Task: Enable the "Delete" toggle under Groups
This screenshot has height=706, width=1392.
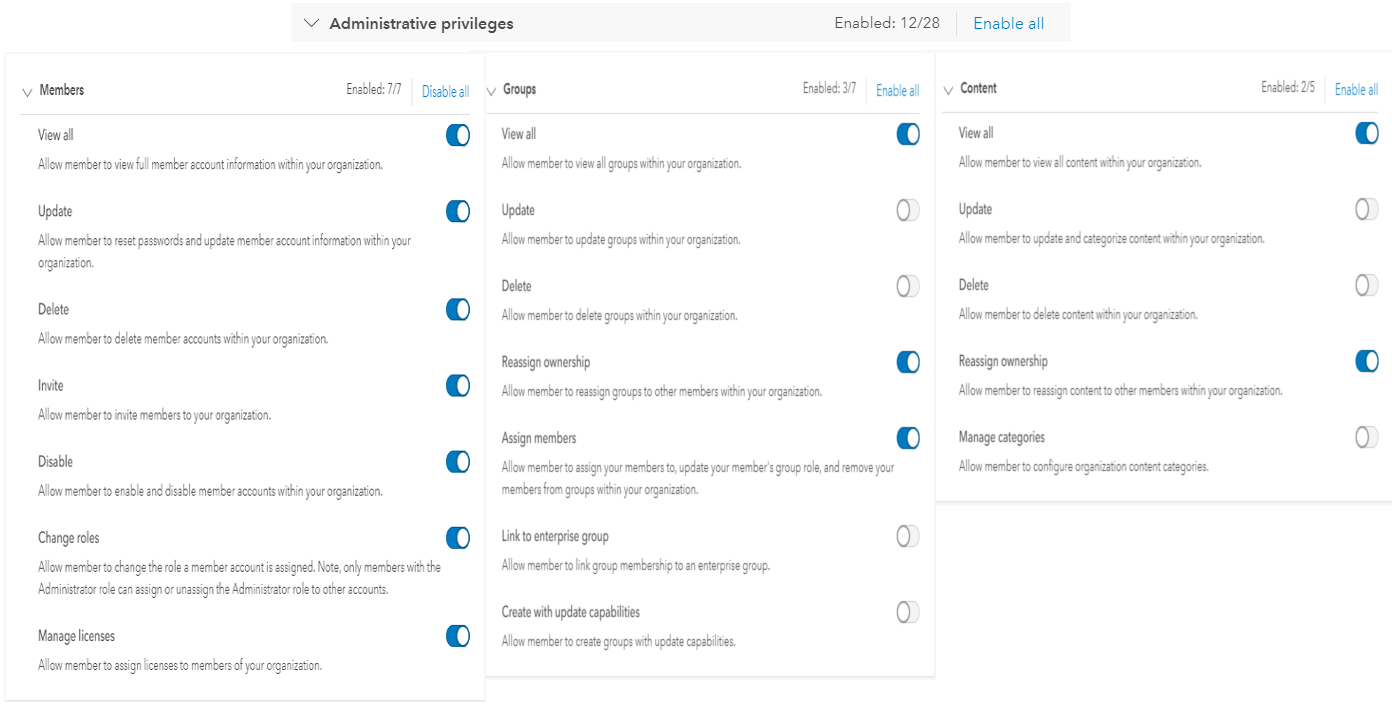Action: pyautogui.click(x=907, y=286)
